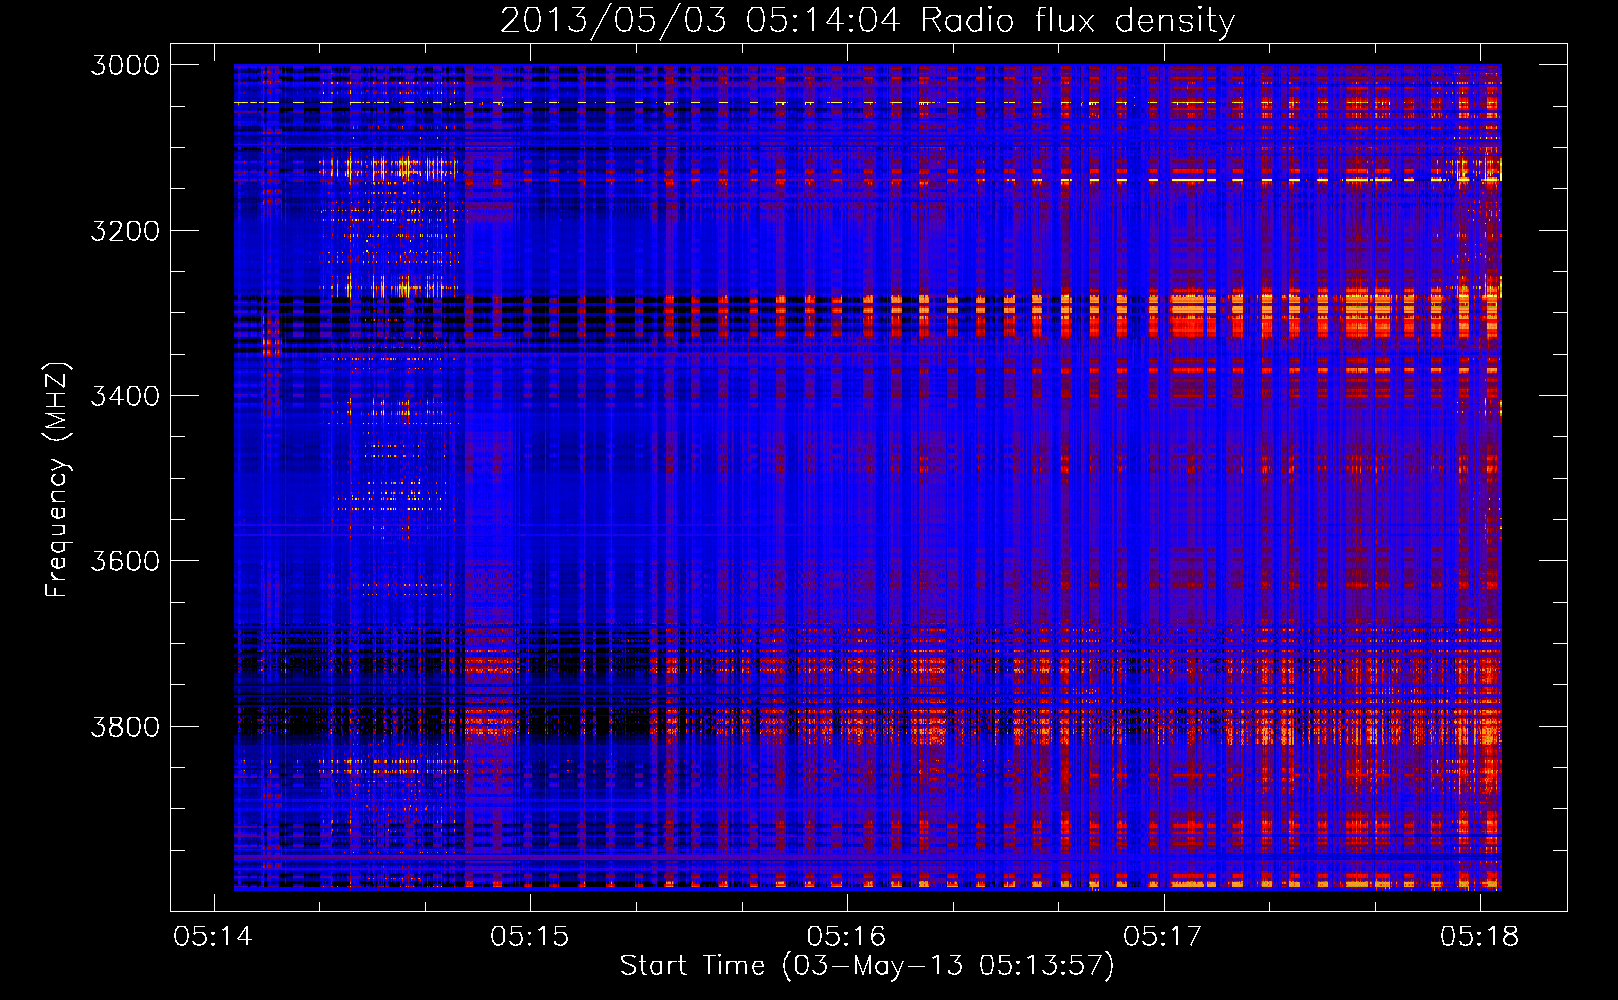The height and width of the screenshot is (1000, 1618).
Task: Click the 3600 frequency axis label
Action: click(125, 561)
